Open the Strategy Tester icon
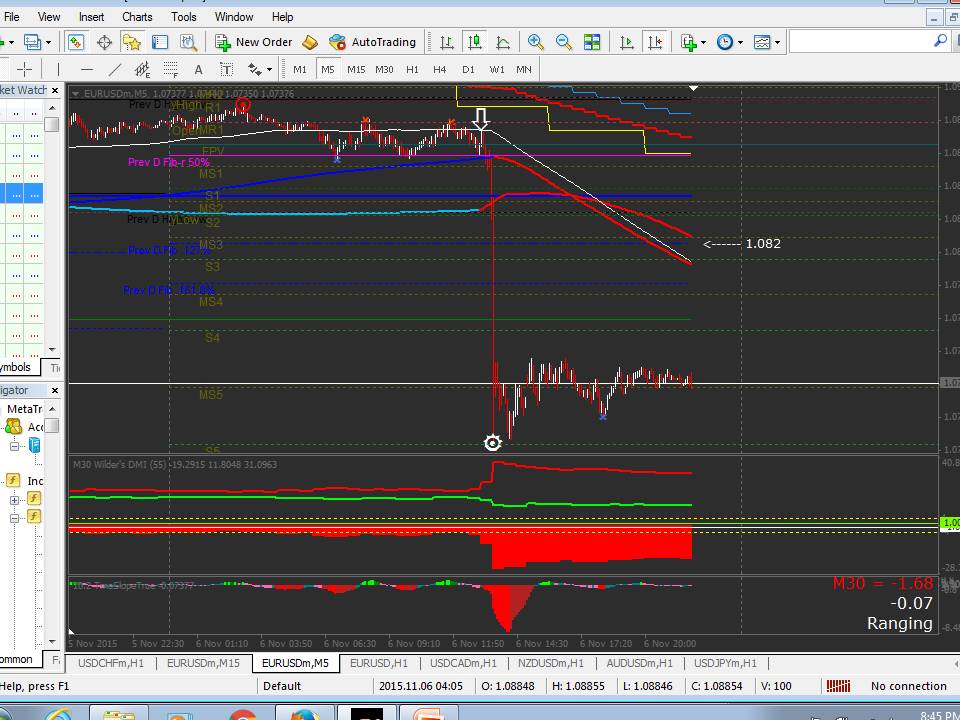The width and height of the screenshot is (960, 720). pos(188,42)
